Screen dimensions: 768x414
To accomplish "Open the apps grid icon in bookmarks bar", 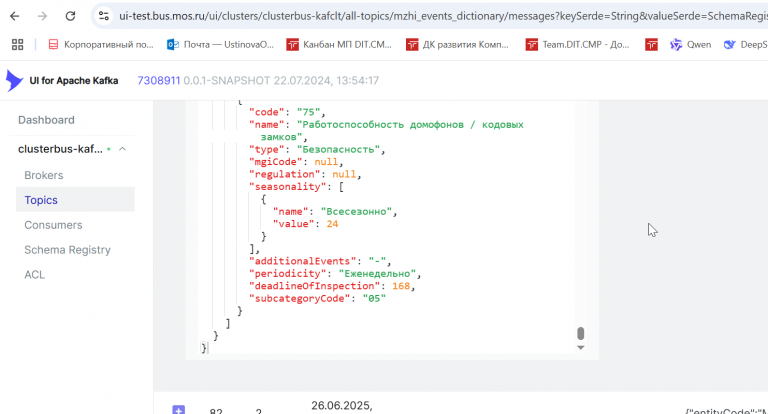I will 18,45.
